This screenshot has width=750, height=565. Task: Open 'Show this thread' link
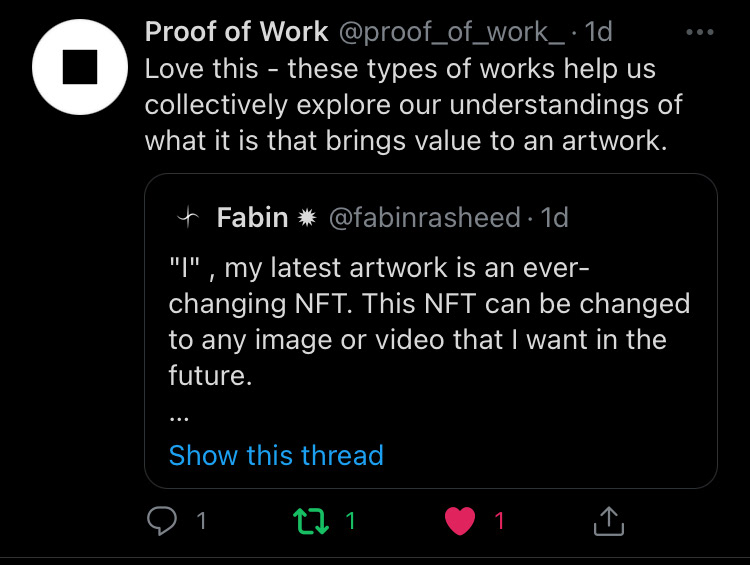click(x=276, y=455)
